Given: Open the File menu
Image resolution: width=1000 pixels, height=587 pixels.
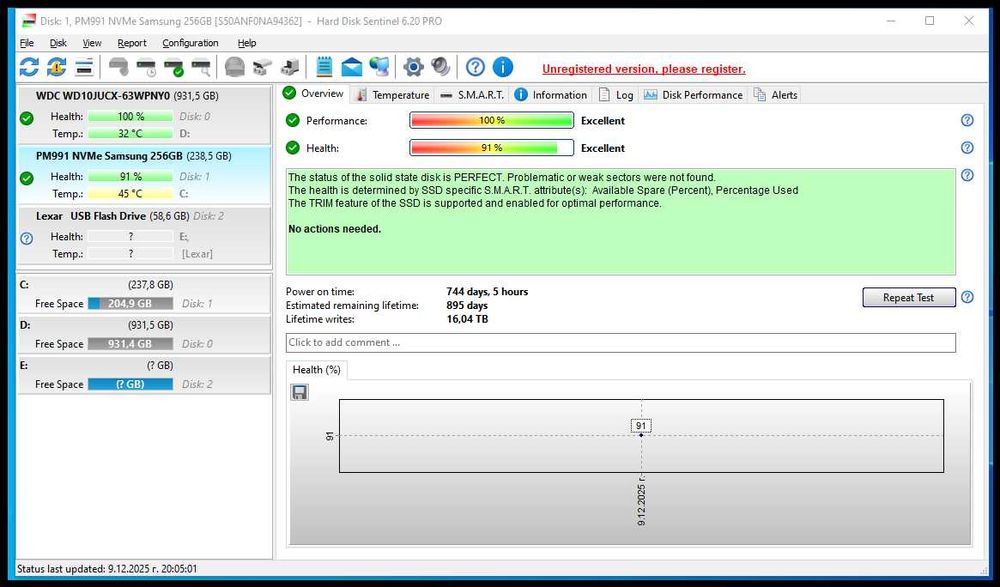Looking at the screenshot, I should coord(27,43).
